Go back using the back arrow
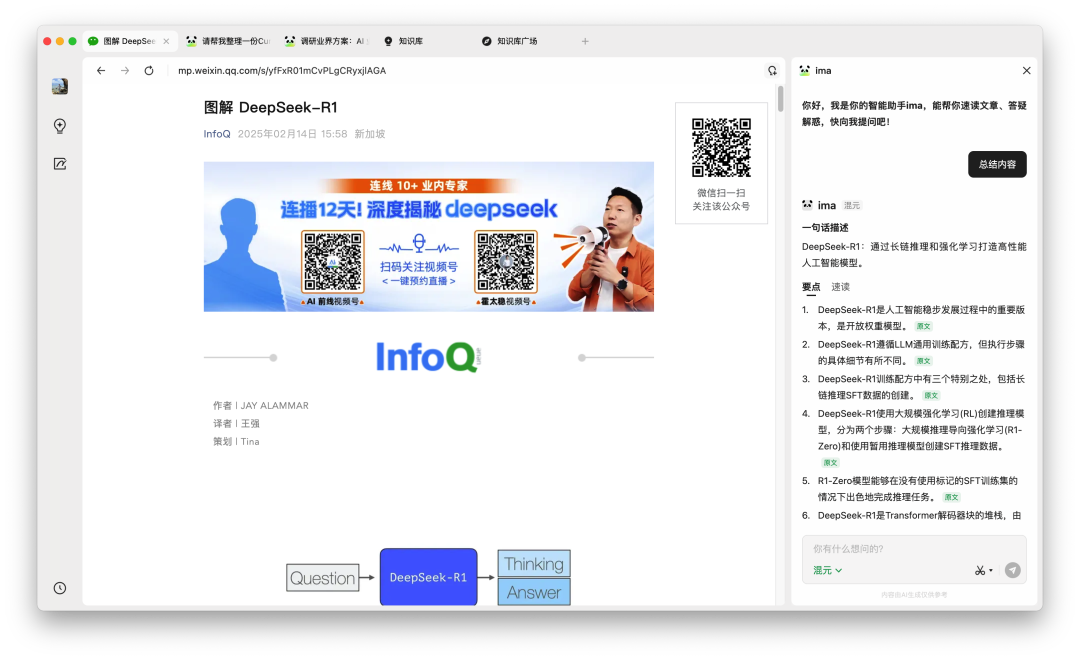 101,70
